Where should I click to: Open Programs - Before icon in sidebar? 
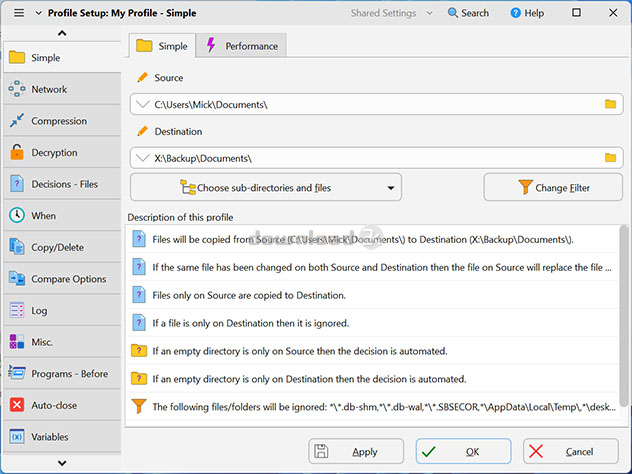[x=17, y=373]
